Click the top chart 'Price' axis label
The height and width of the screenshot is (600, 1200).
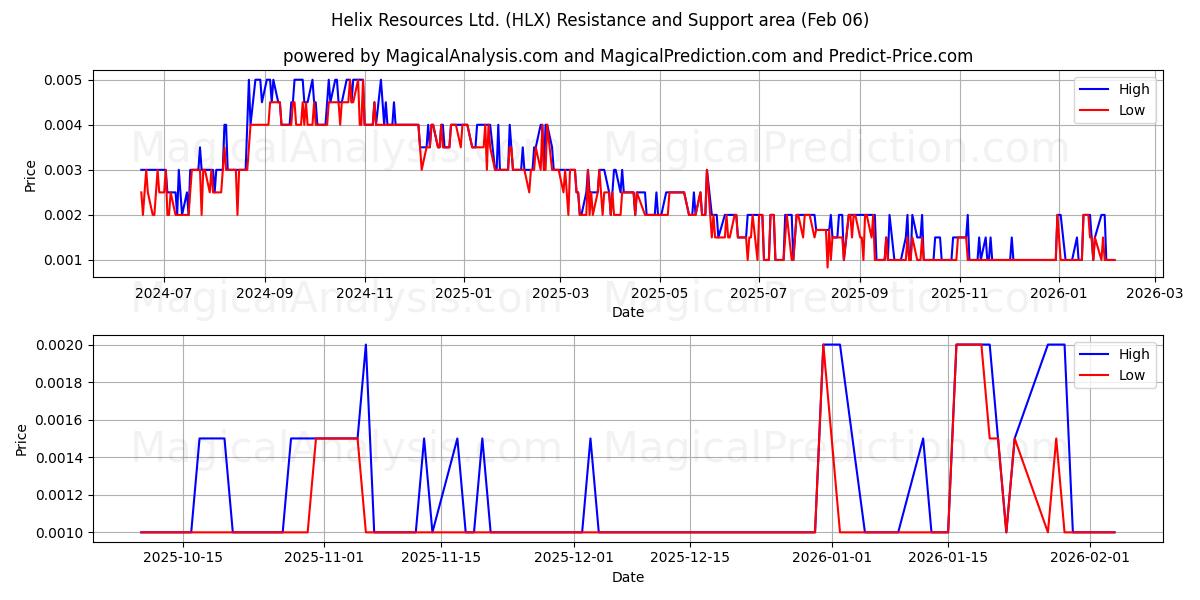[x=31, y=175]
